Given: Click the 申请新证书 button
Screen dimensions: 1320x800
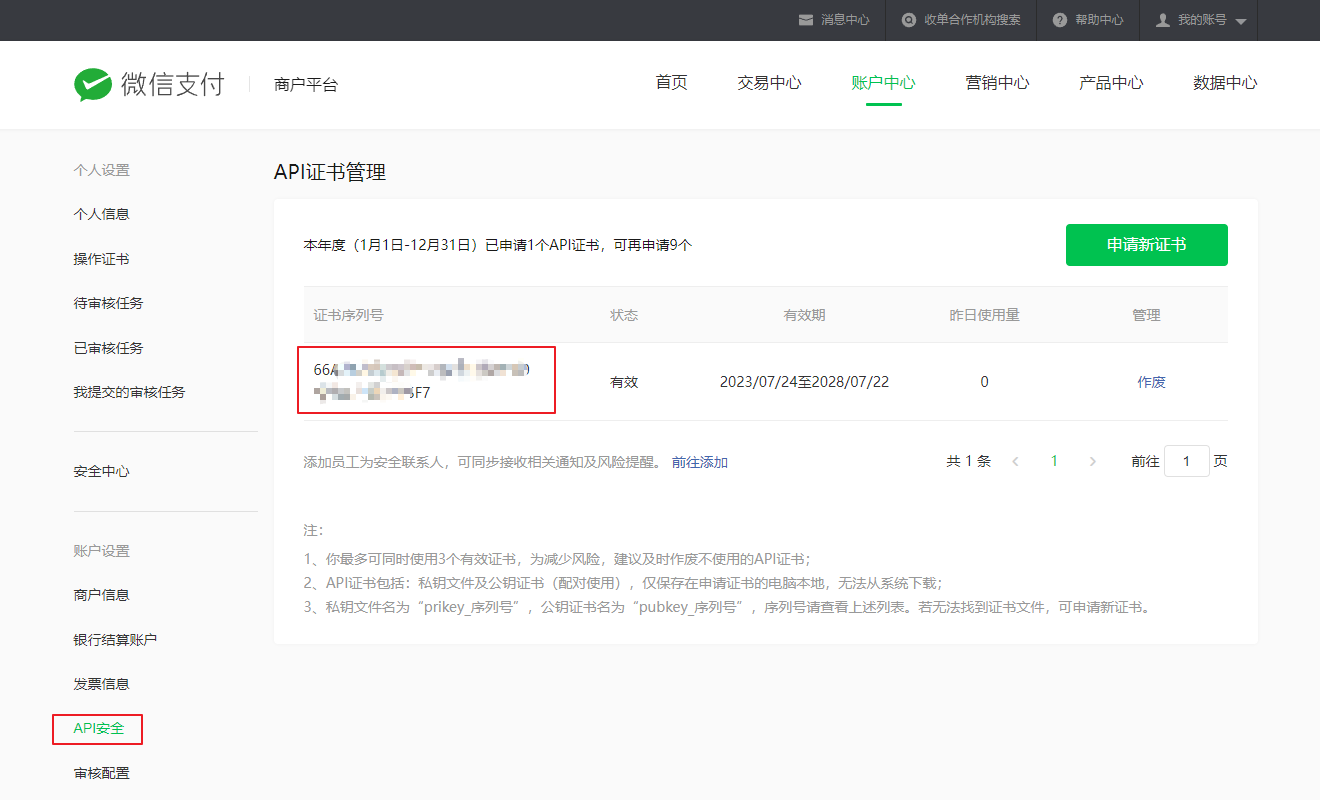Looking at the screenshot, I should [1146, 245].
